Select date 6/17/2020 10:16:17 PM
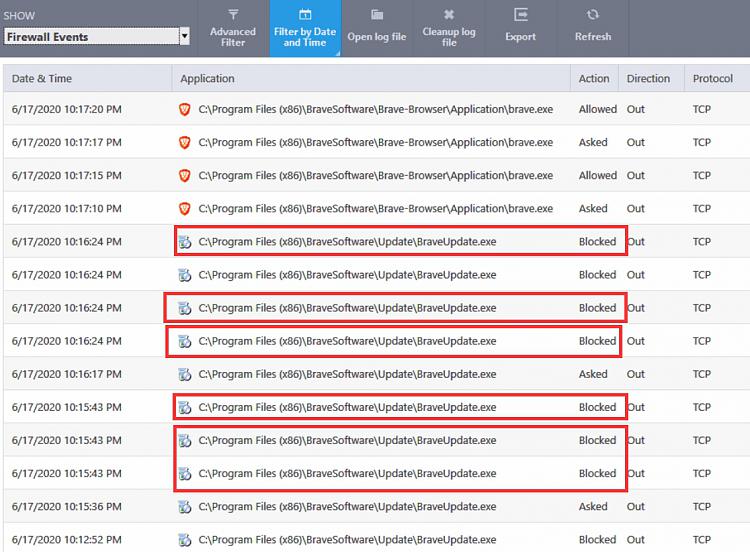The width and height of the screenshot is (750, 552). 66,374
